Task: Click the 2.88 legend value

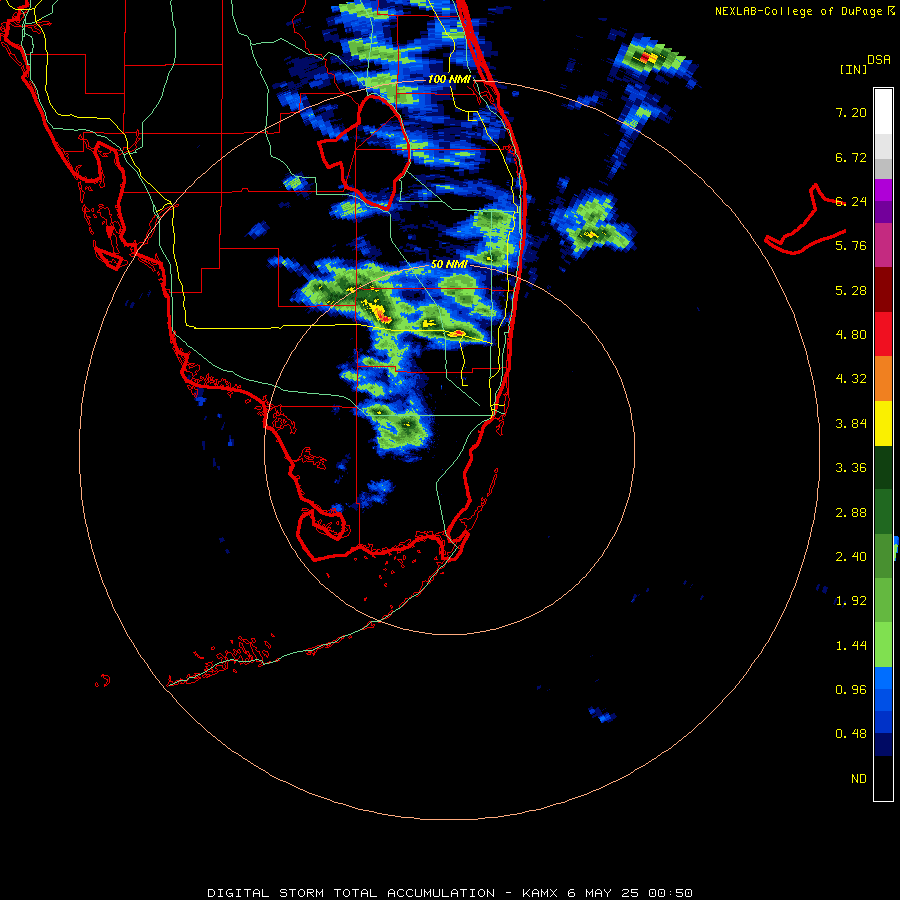Action: [851, 513]
